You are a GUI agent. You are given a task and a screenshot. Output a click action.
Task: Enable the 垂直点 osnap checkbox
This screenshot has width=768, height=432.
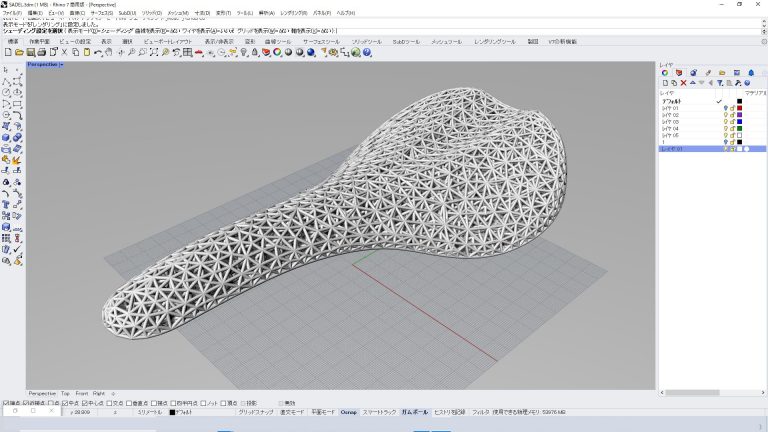coord(129,403)
